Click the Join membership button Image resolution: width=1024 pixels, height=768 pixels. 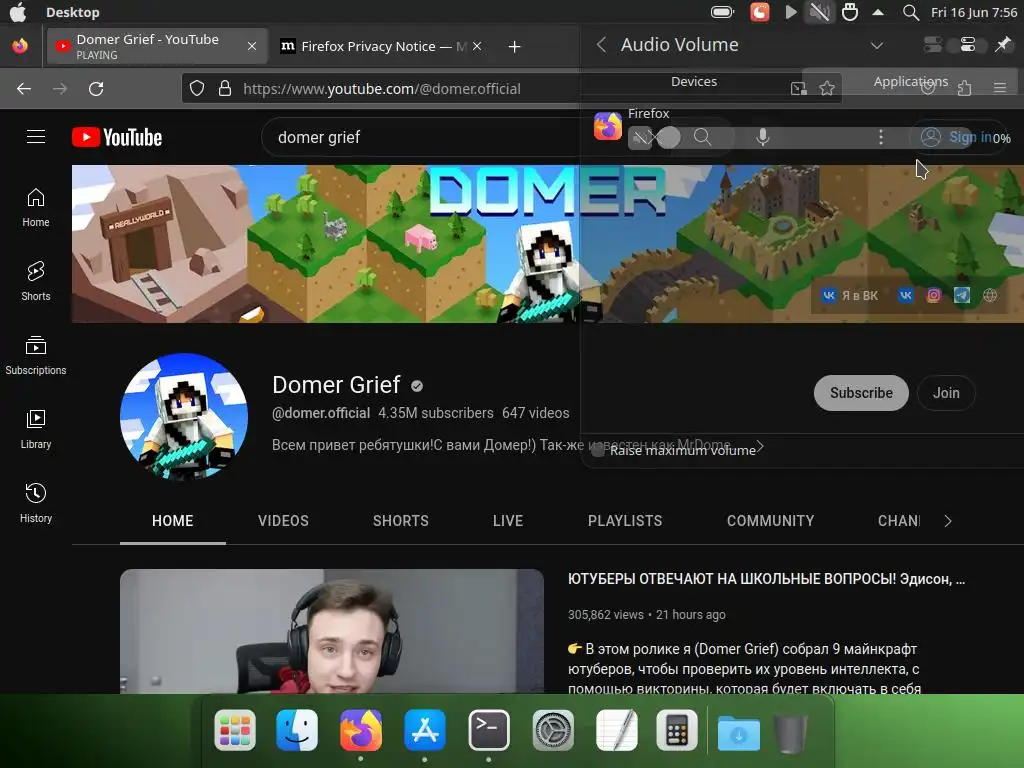(946, 393)
